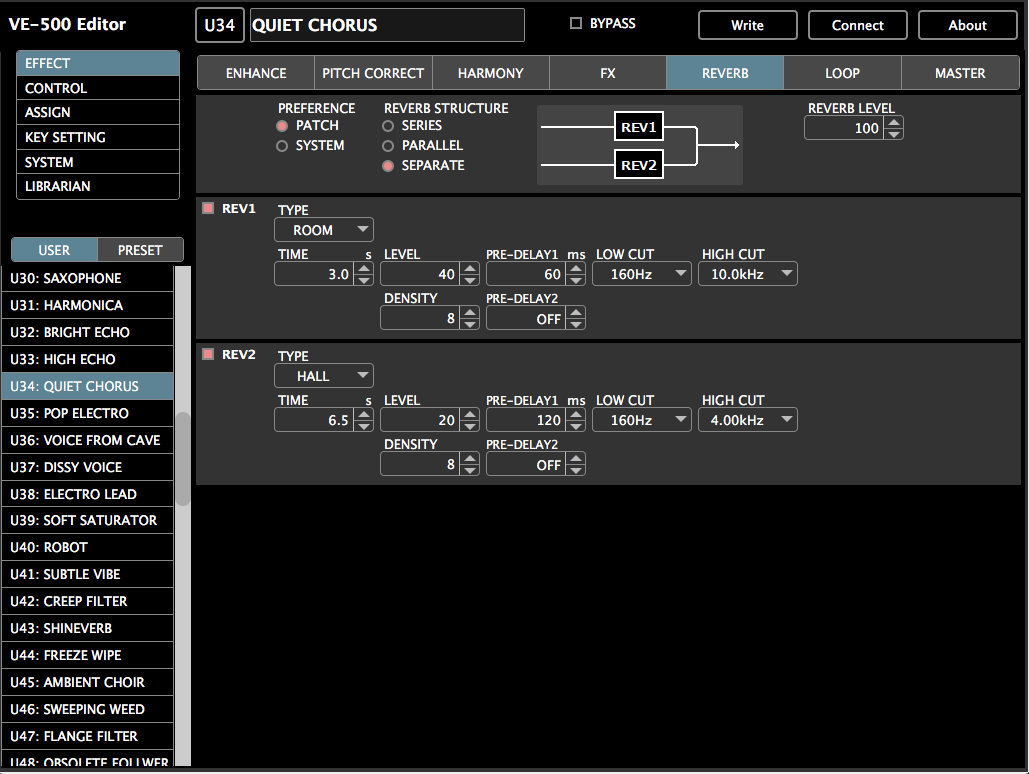Image resolution: width=1029 pixels, height=774 pixels.
Task: Open the About dialog
Action: tap(967, 25)
